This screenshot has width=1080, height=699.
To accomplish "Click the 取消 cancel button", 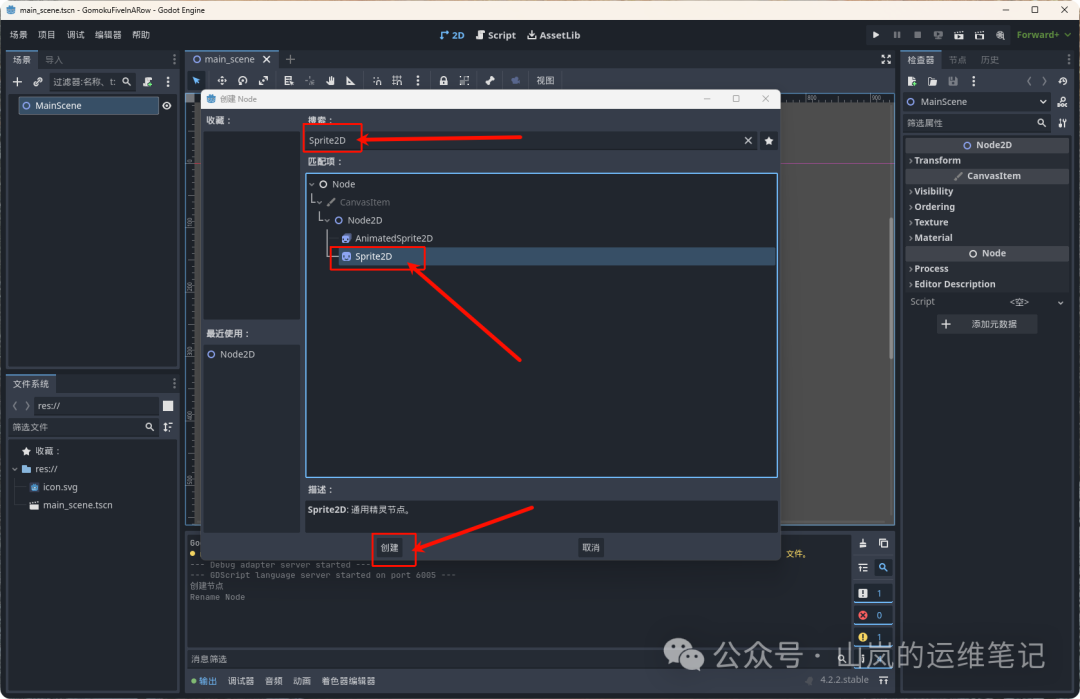I will pos(590,548).
